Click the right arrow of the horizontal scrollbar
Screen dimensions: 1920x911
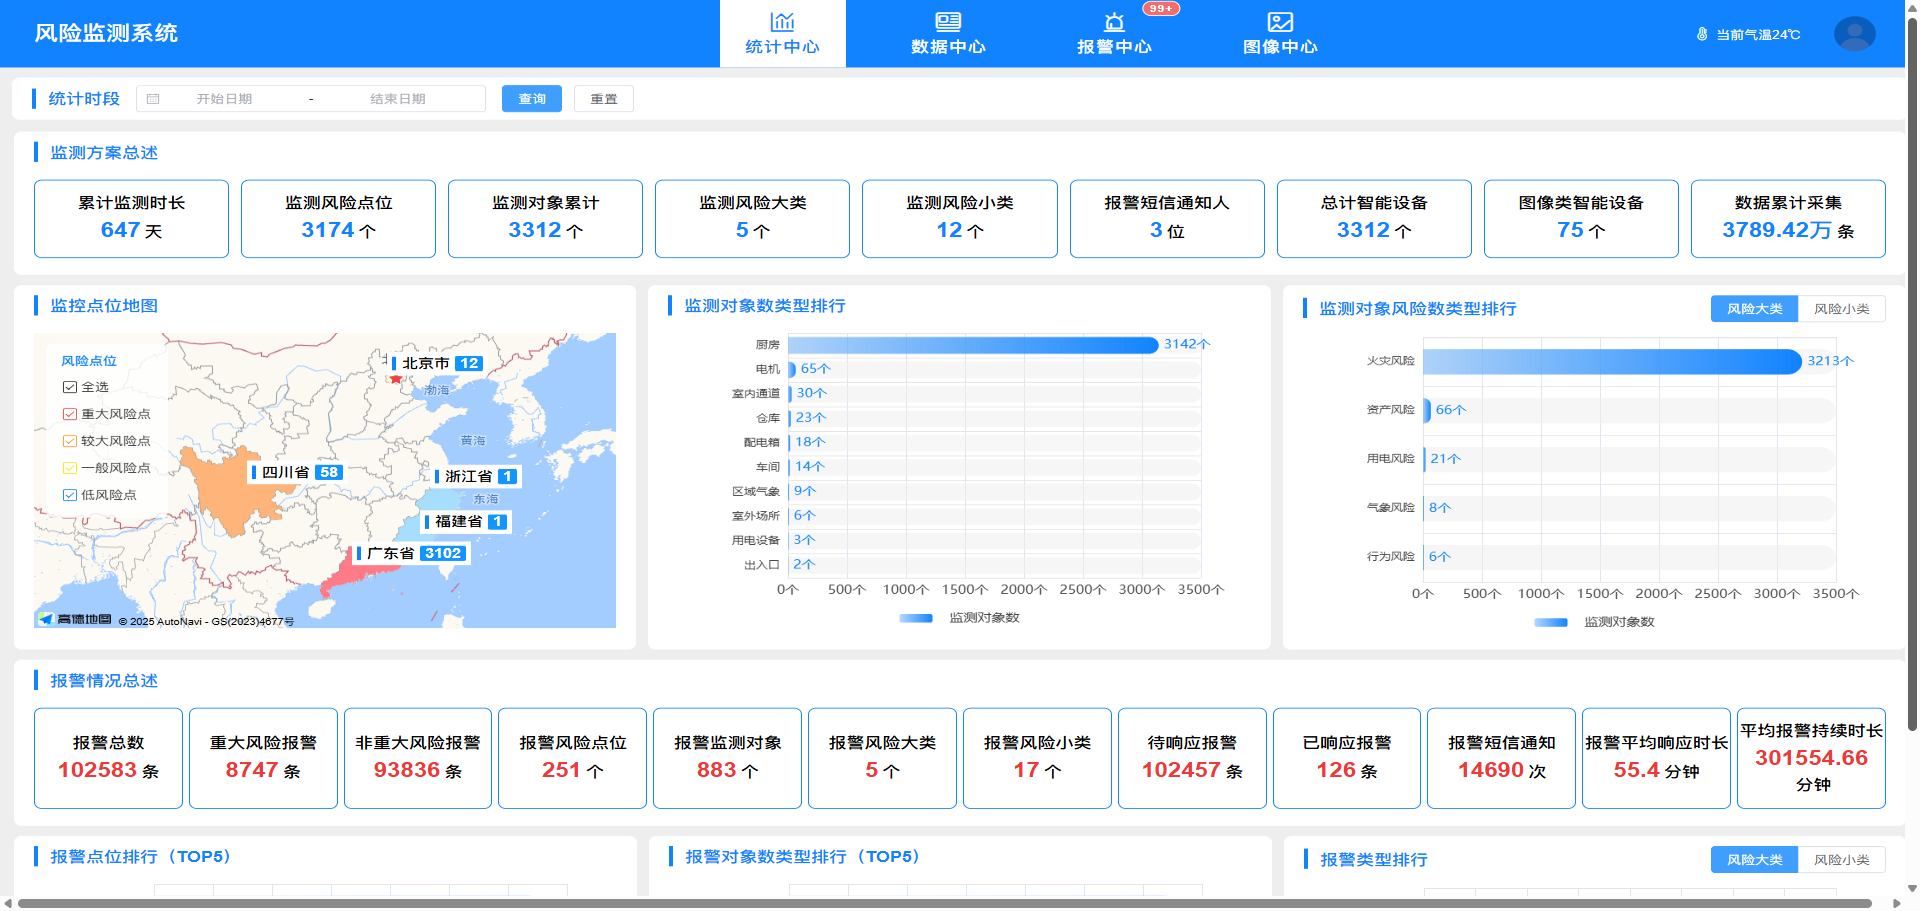1897,903
